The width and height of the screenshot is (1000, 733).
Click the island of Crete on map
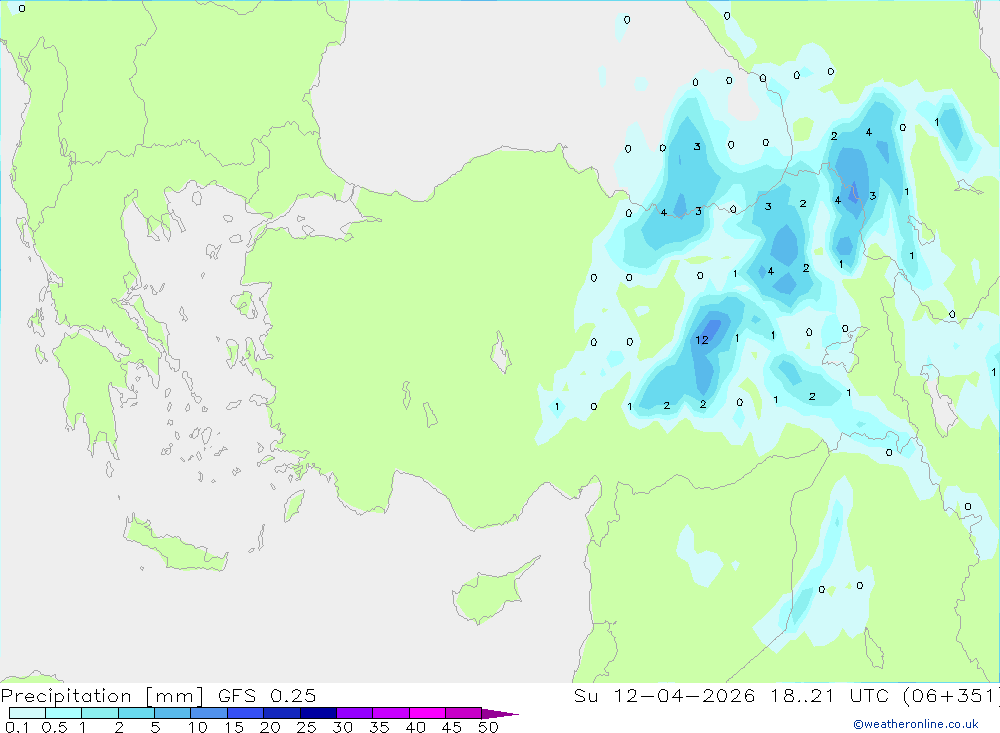pyautogui.click(x=172, y=544)
